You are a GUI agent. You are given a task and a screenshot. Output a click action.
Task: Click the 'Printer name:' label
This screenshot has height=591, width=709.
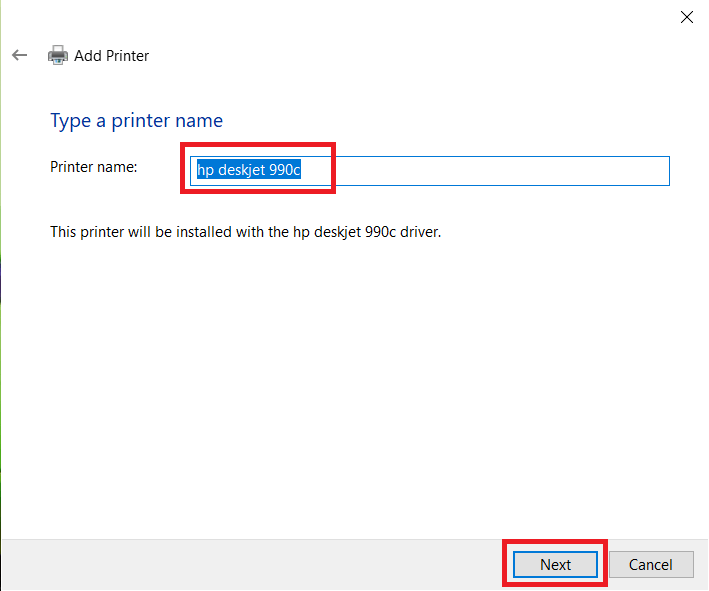tap(94, 167)
